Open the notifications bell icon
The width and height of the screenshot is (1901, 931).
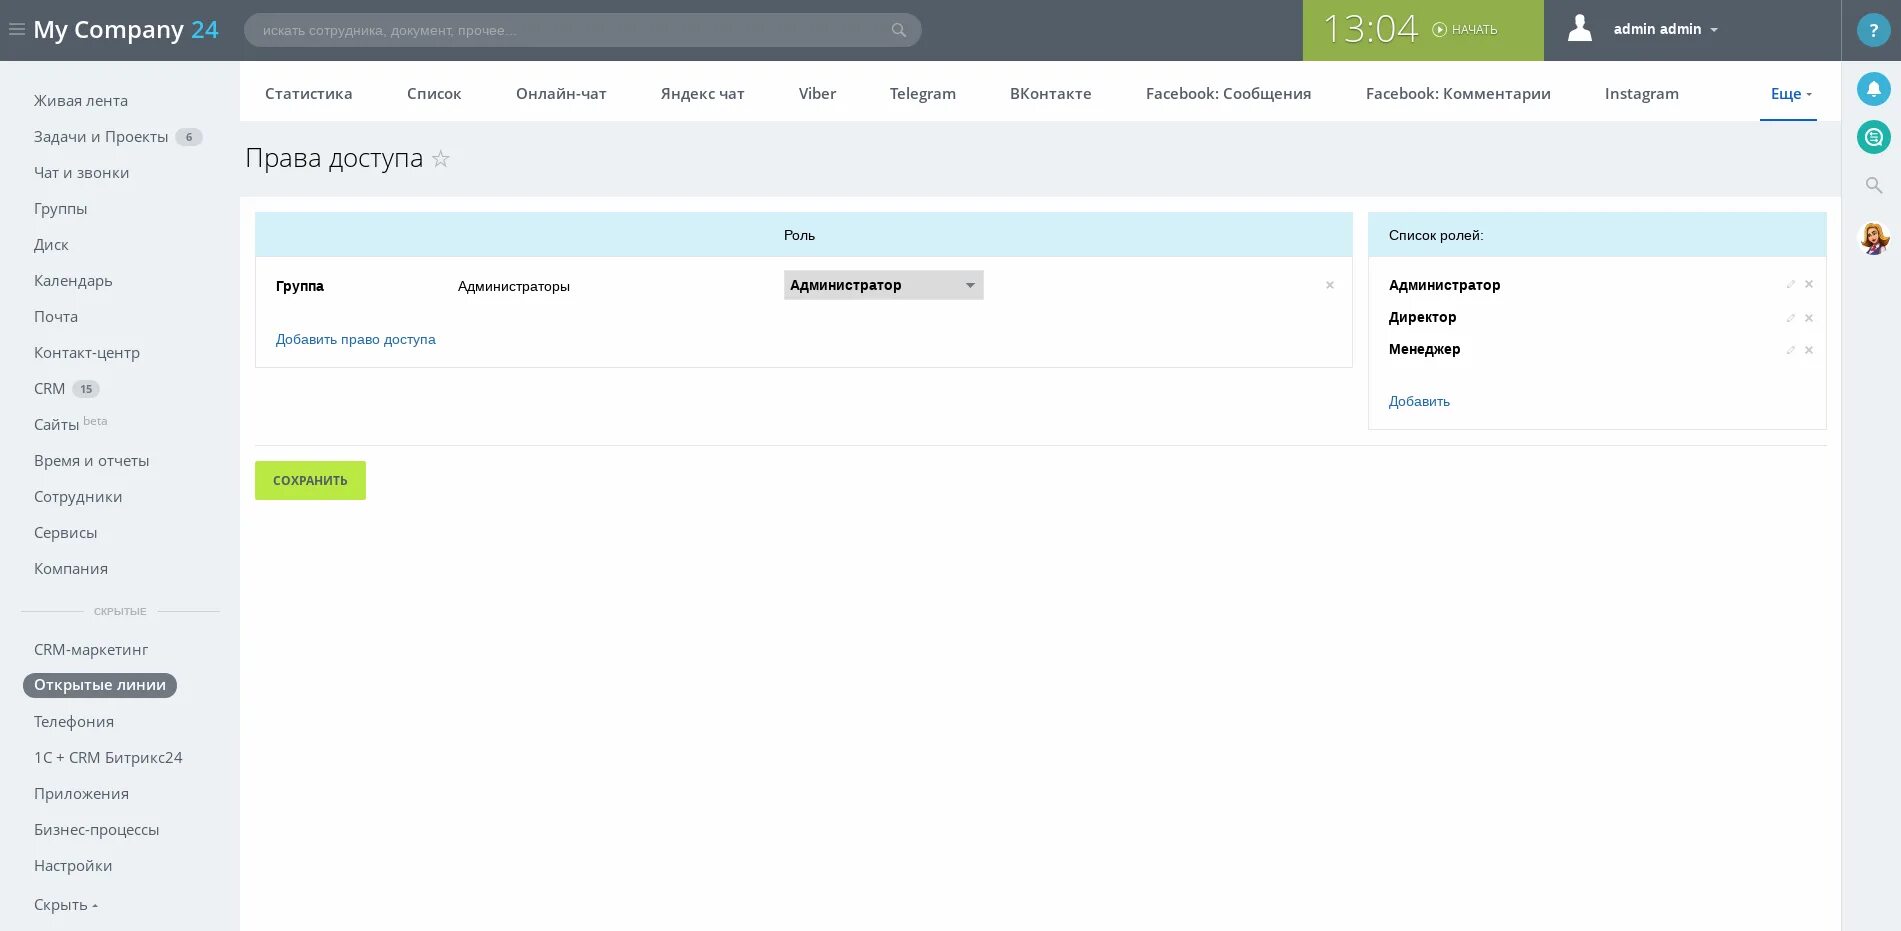[x=1873, y=89]
